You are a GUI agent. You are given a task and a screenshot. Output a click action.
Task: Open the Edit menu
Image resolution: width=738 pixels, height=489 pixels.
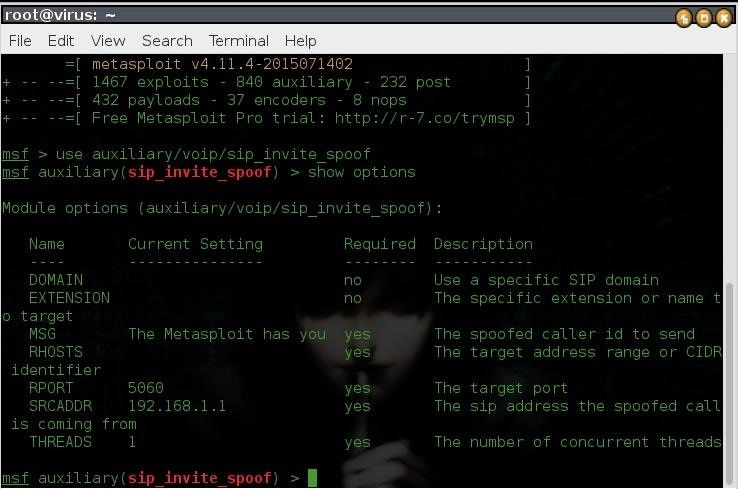pos(61,41)
